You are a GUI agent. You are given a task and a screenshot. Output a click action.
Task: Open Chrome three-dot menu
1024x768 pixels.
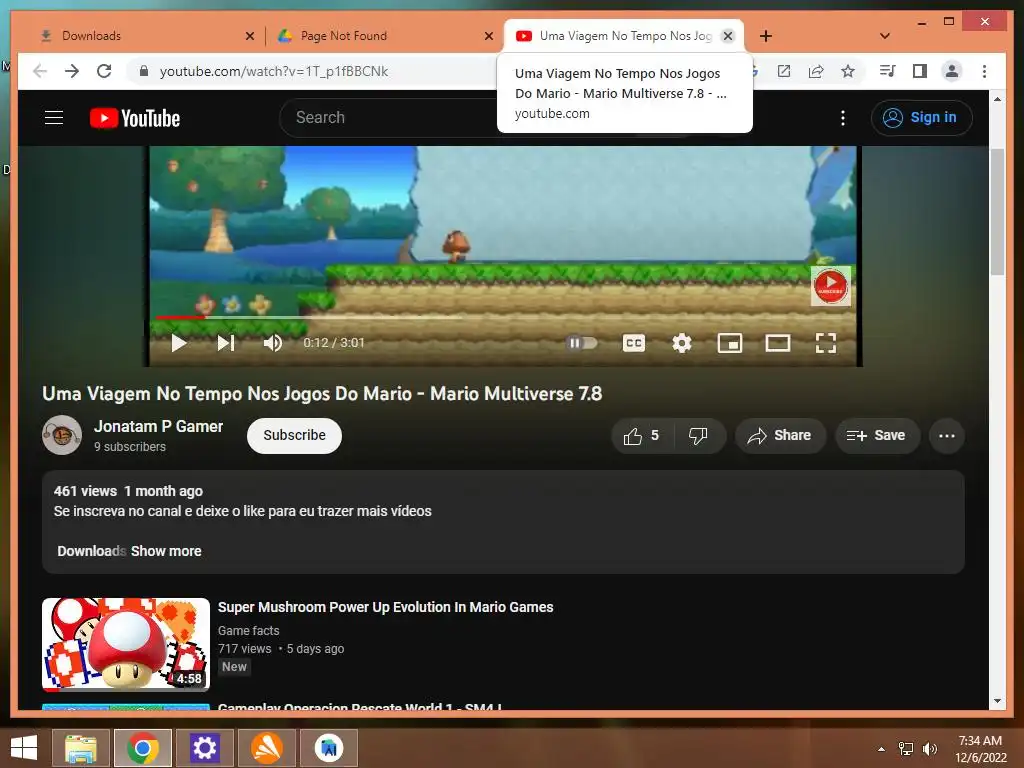point(984,71)
